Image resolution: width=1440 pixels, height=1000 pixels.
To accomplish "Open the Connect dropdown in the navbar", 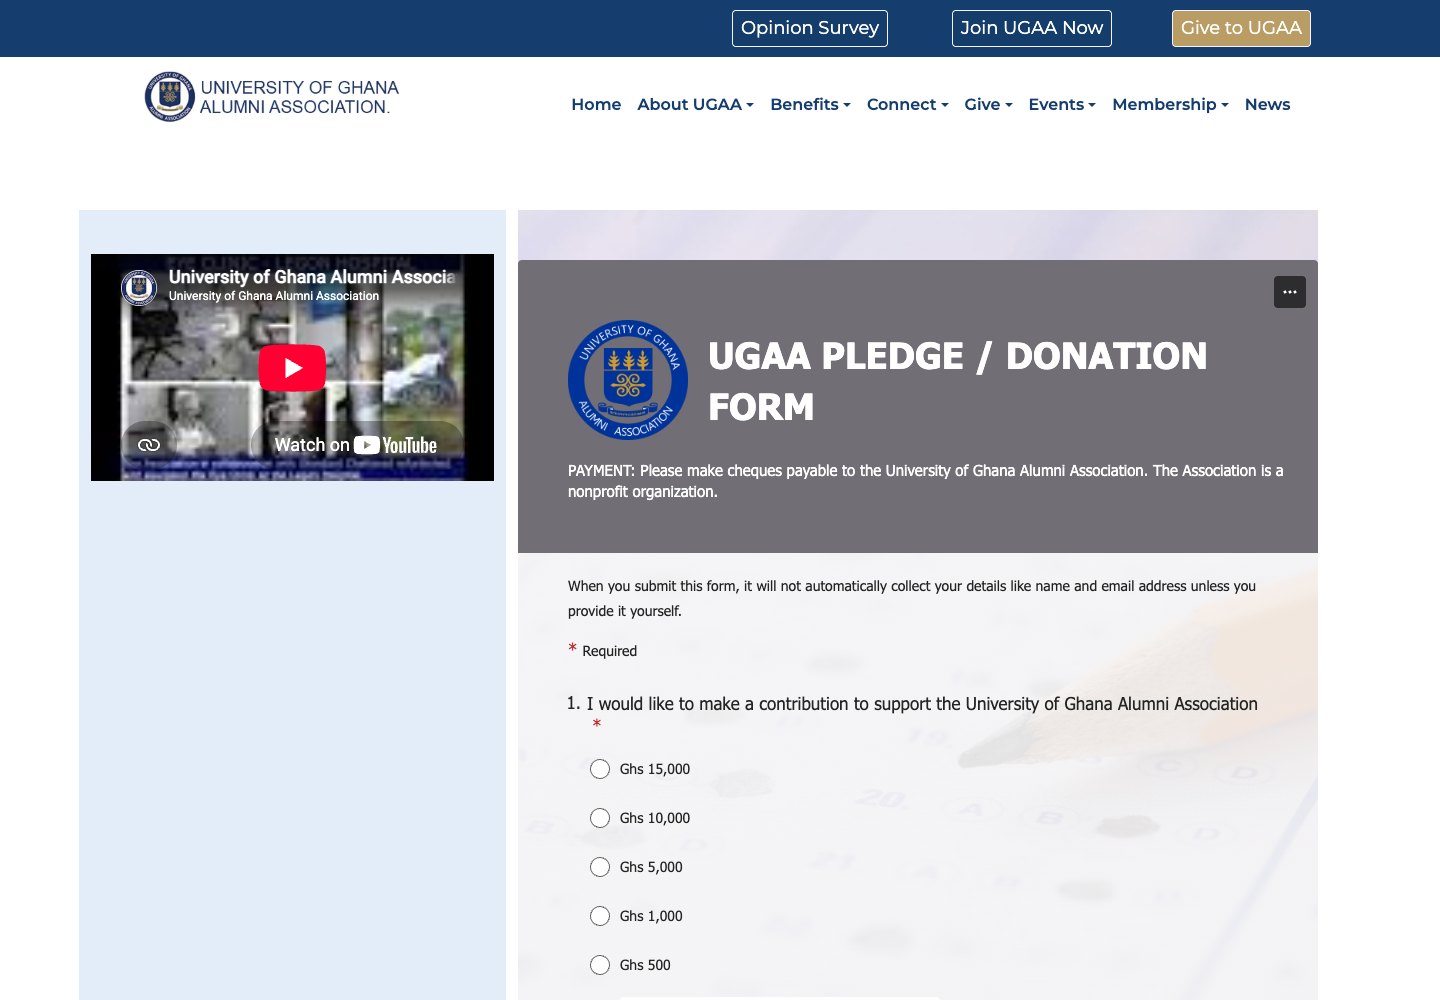I will 907,104.
